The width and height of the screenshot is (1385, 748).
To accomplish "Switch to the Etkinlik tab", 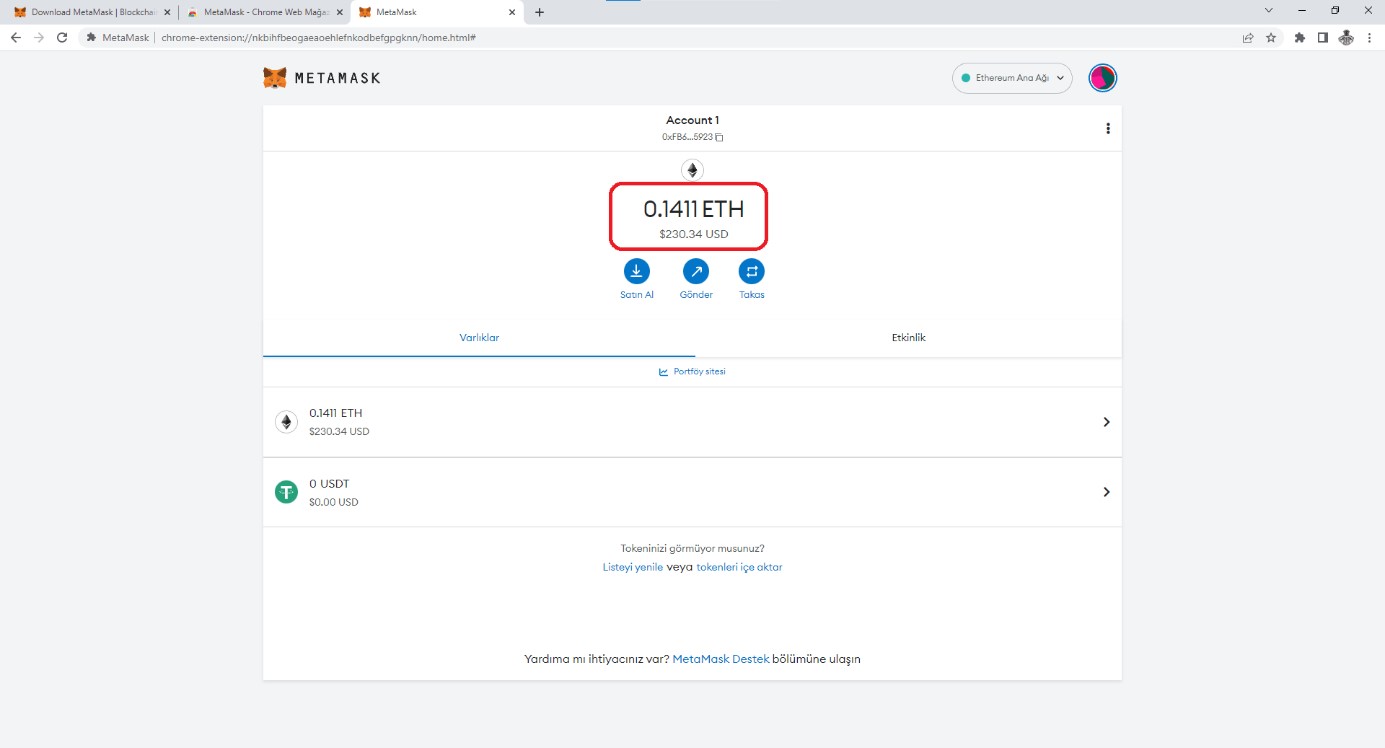I will pos(908,338).
